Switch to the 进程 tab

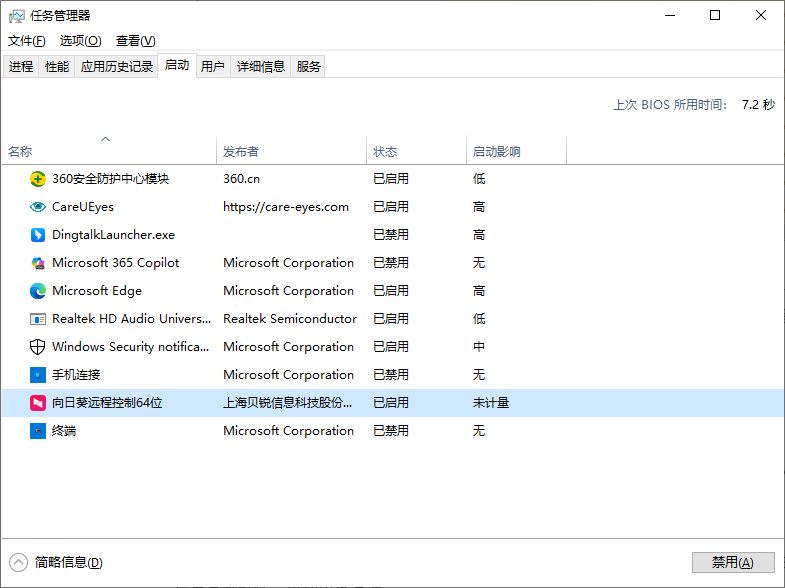[x=21, y=66]
